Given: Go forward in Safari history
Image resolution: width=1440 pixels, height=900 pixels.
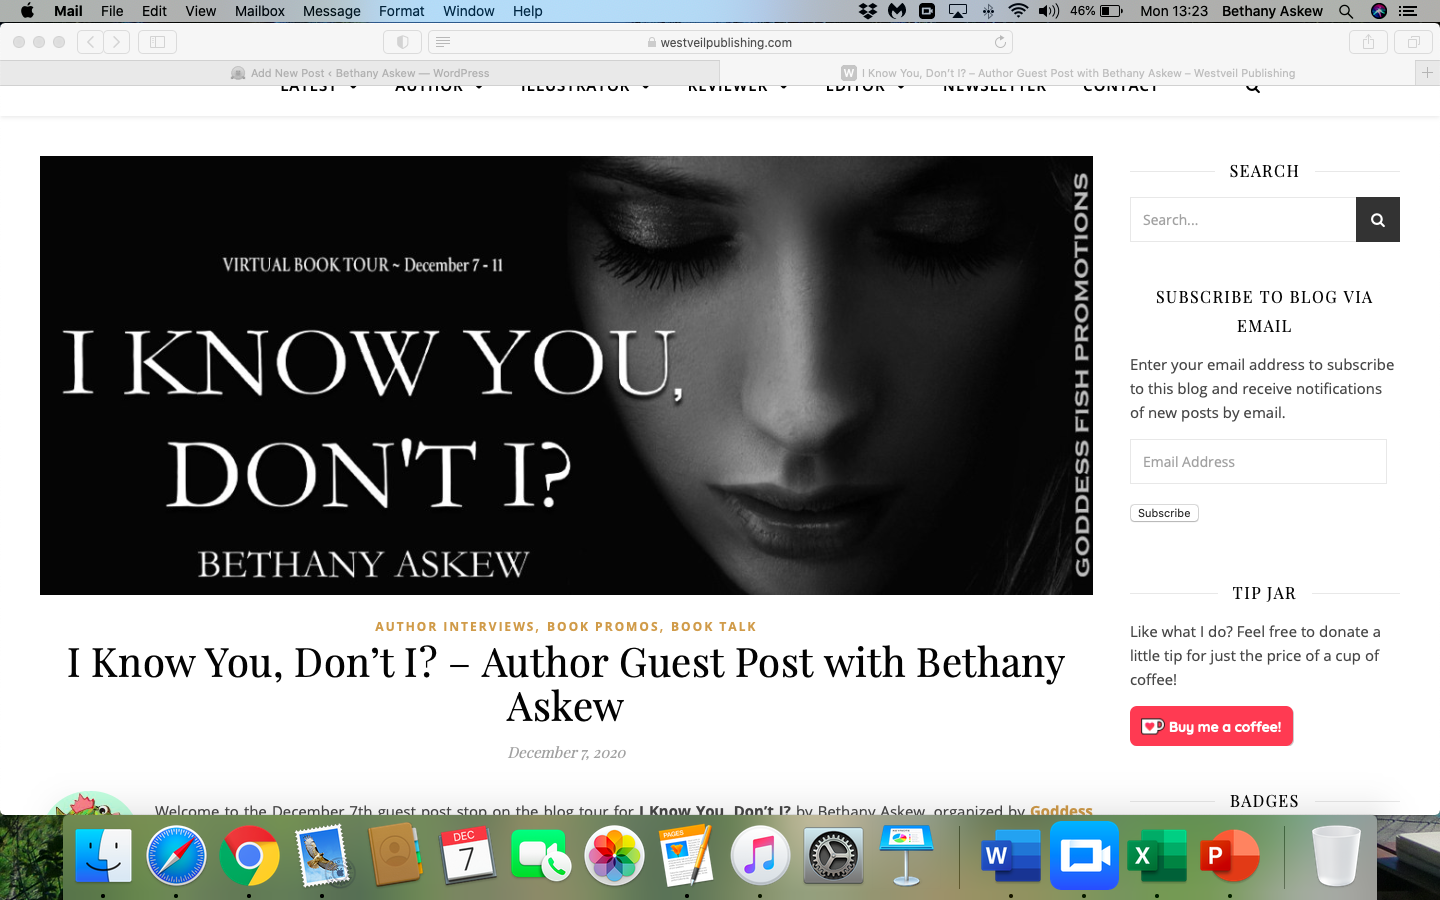Looking at the screenshot, I should tap(117, 42).
